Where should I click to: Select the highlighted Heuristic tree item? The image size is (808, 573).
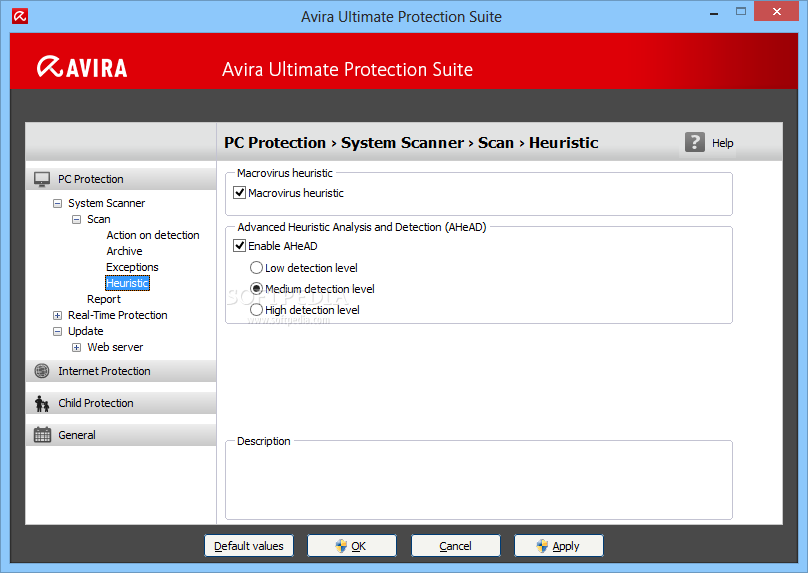click(x=127, y=283)
